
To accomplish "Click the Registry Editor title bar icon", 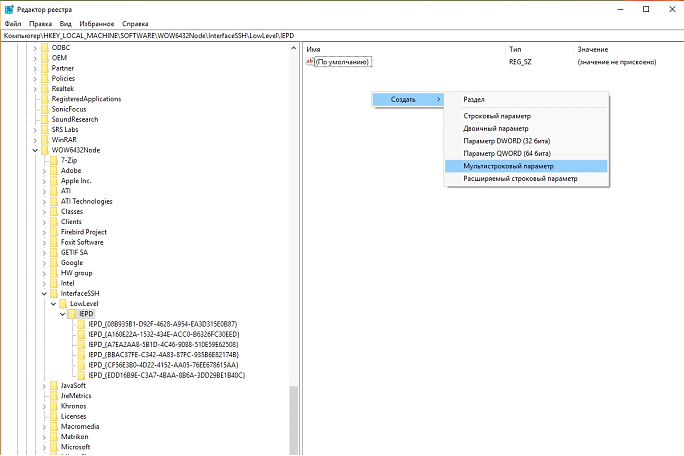I will pos(8,8).
